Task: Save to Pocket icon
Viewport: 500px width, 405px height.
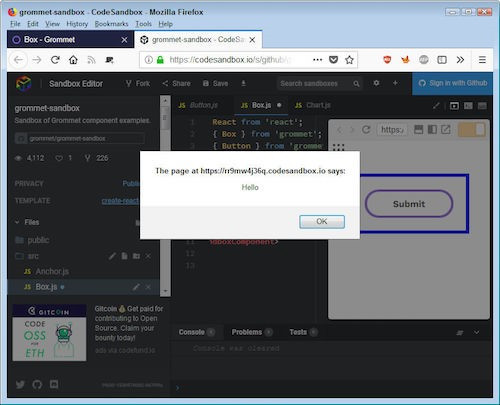Action: pyautogui.click(x=333, y=60)
